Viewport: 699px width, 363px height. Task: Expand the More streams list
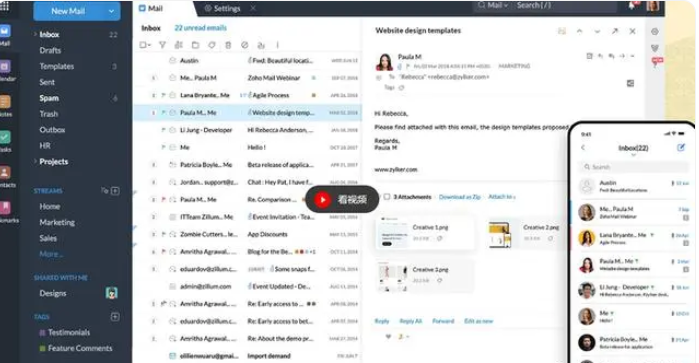(51, 254)
